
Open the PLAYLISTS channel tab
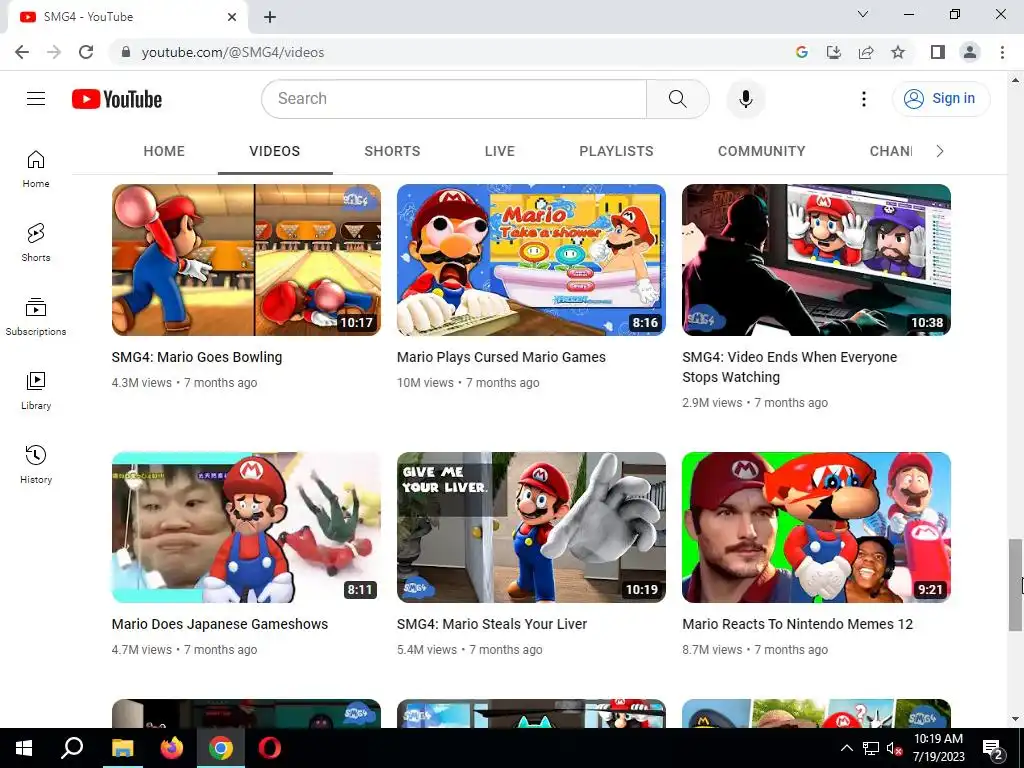tap(616, 152)
